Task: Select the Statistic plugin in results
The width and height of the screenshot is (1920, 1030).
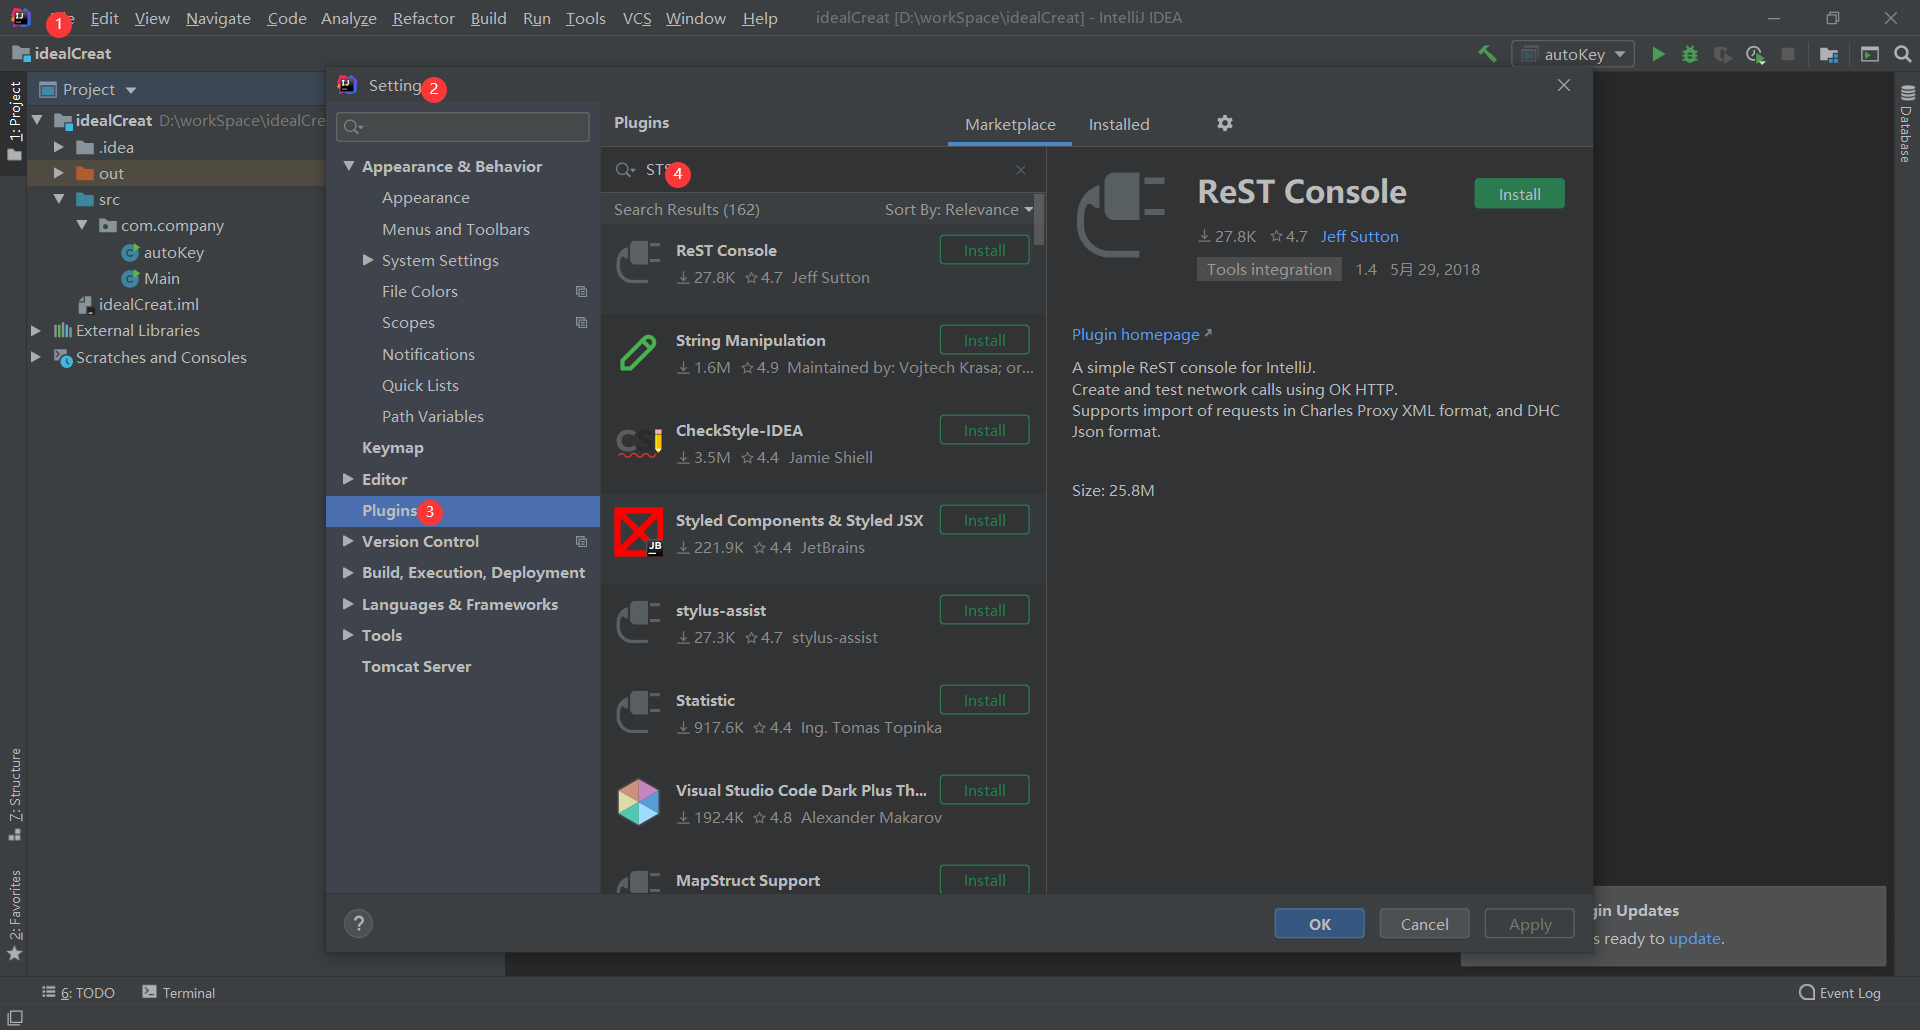Action: click(x=823, y=713)
